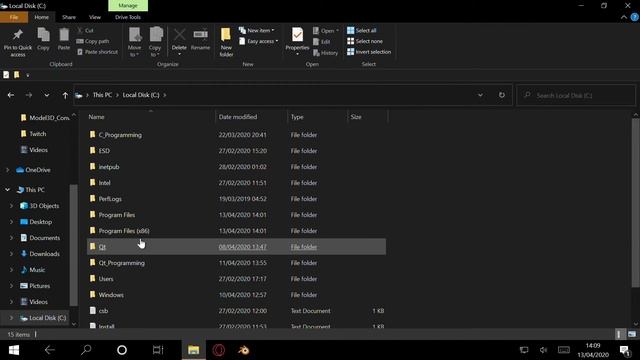Delete the selected Qt folder
The width and height of the screenshot is (640, 360).
tap(179, 42)
